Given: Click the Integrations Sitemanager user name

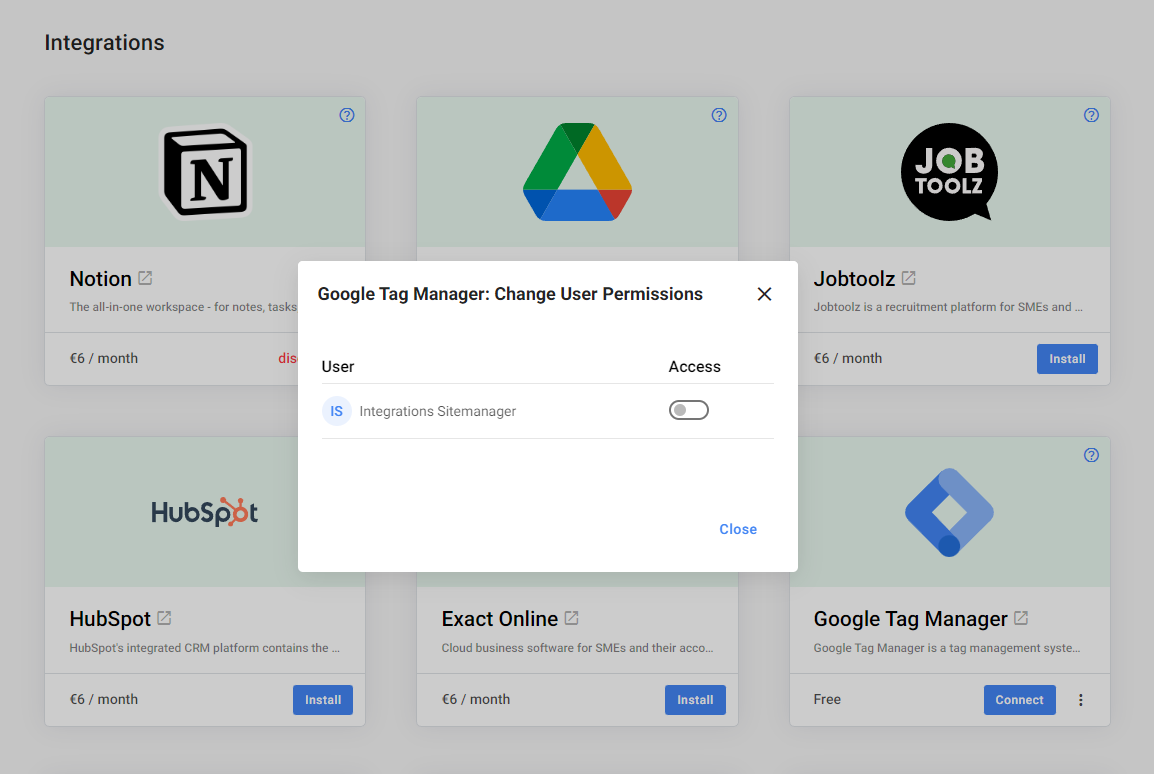Looking at the screenshot, I should tap(438, 411).
